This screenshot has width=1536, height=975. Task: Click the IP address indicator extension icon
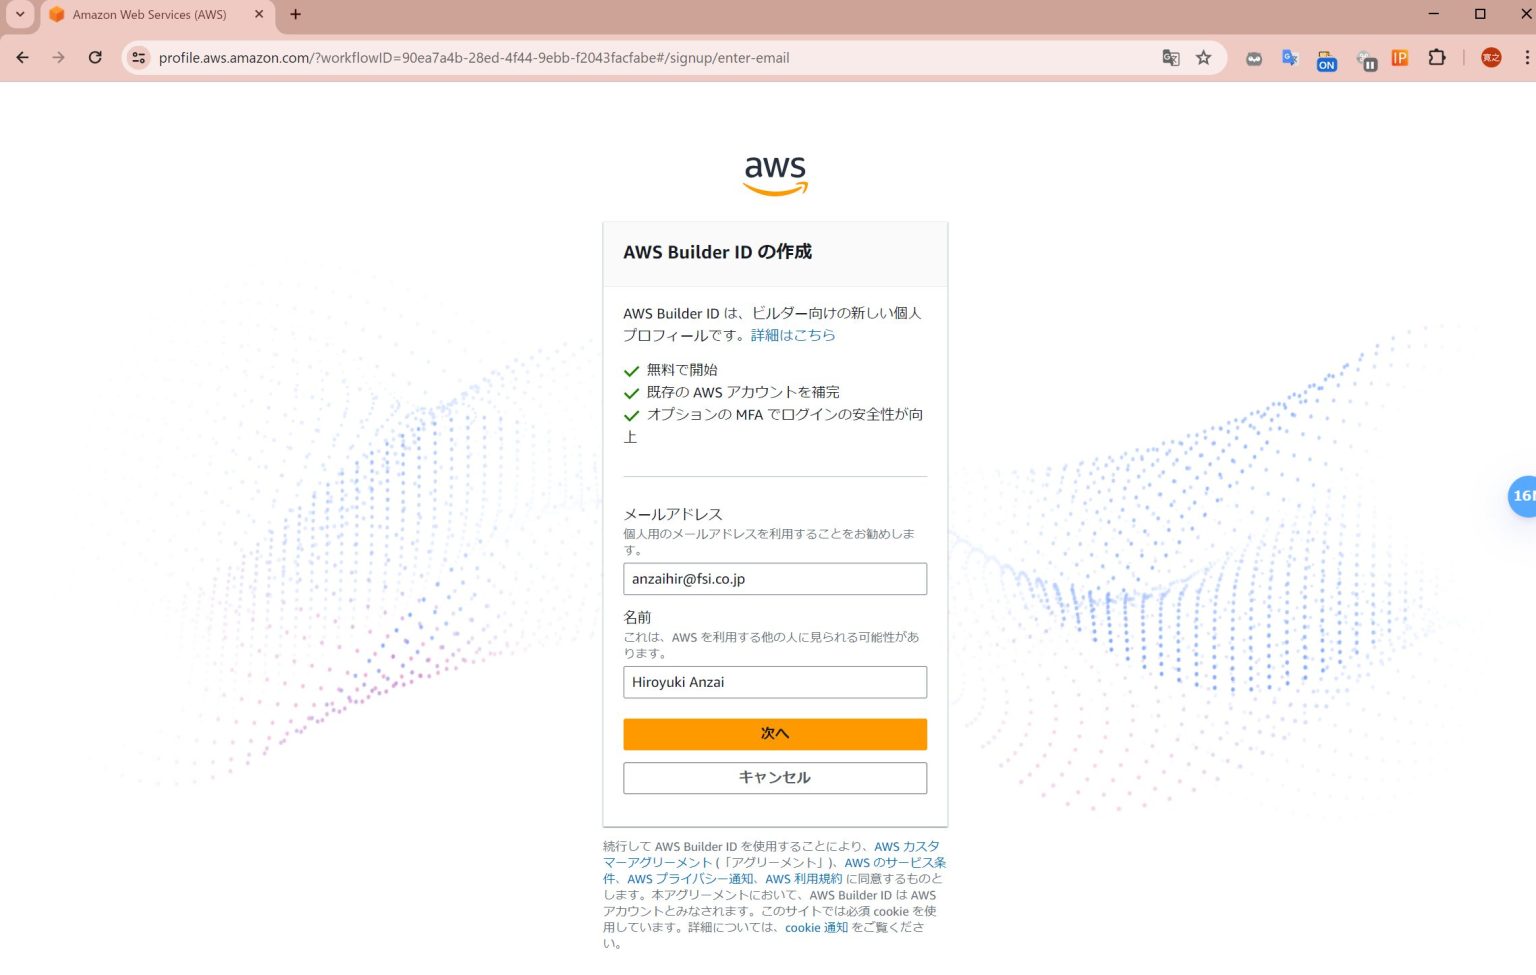click(x=1399, y=58)
